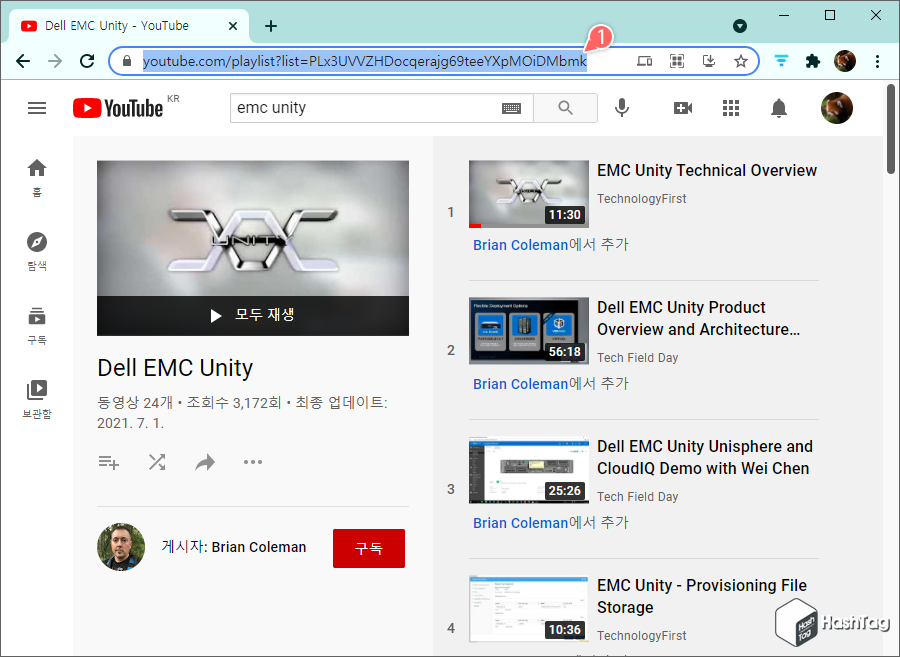Open Tech Field Day channel under video 2
The image size is (900, 657).
click(637, 357)
